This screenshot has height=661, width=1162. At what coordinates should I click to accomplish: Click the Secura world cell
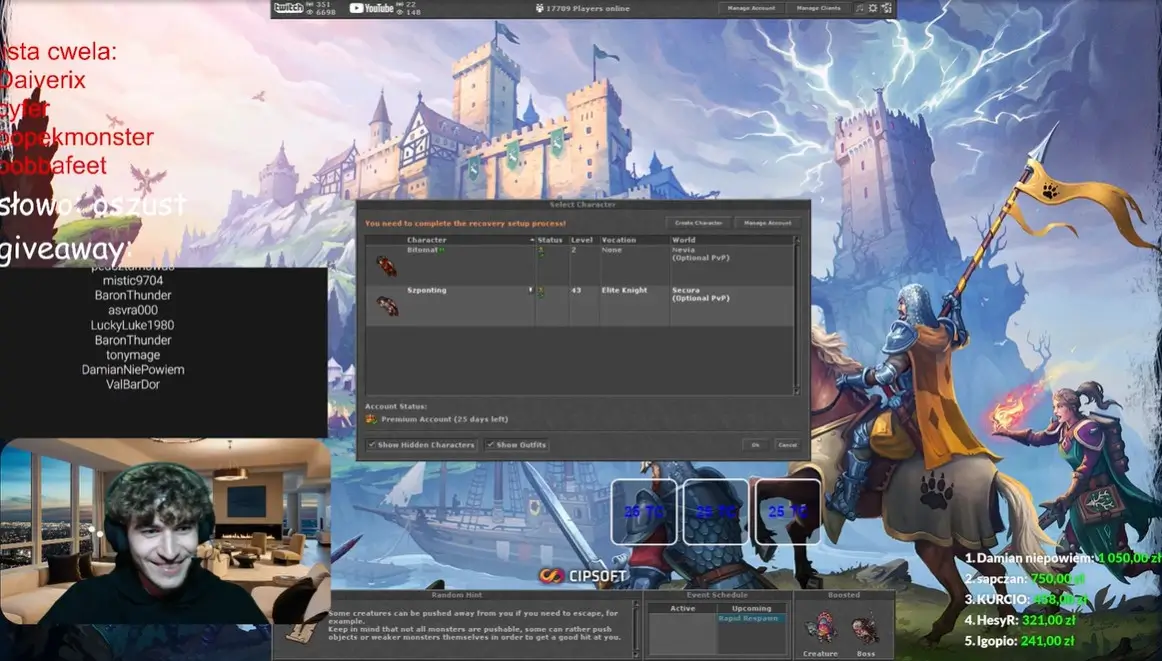point(700,294)
